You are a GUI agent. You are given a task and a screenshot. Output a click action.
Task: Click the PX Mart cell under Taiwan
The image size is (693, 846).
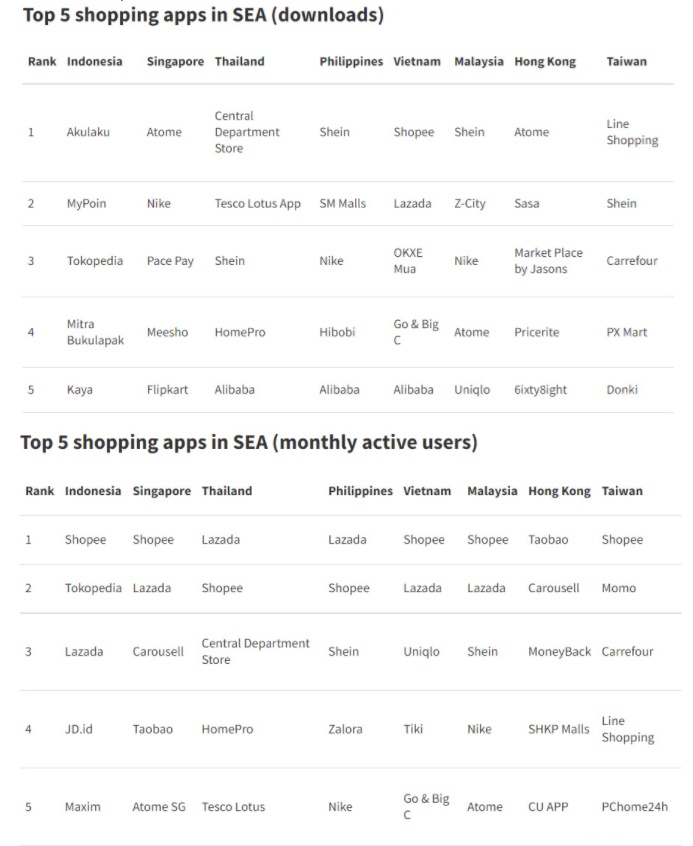click(626, 332)
